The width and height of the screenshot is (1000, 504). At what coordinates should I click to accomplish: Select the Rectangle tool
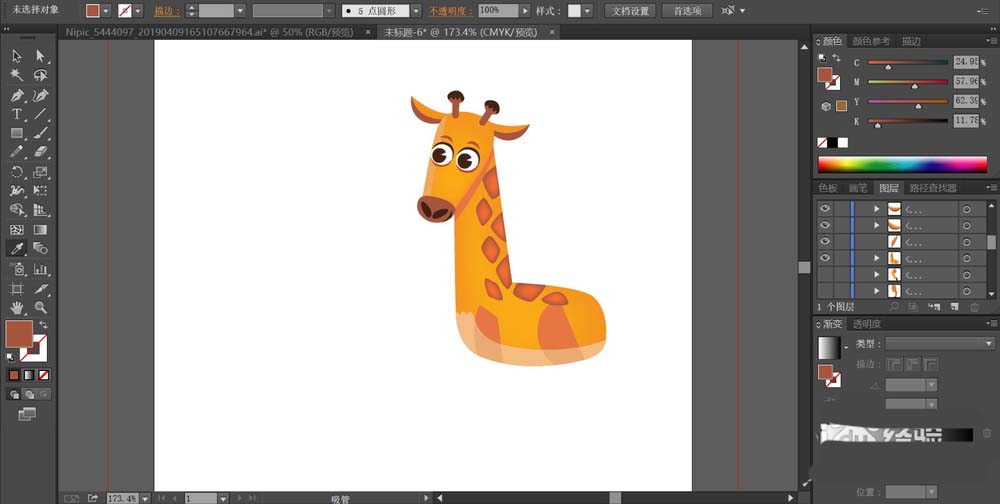pyautogui.click(x=17, y=133)
